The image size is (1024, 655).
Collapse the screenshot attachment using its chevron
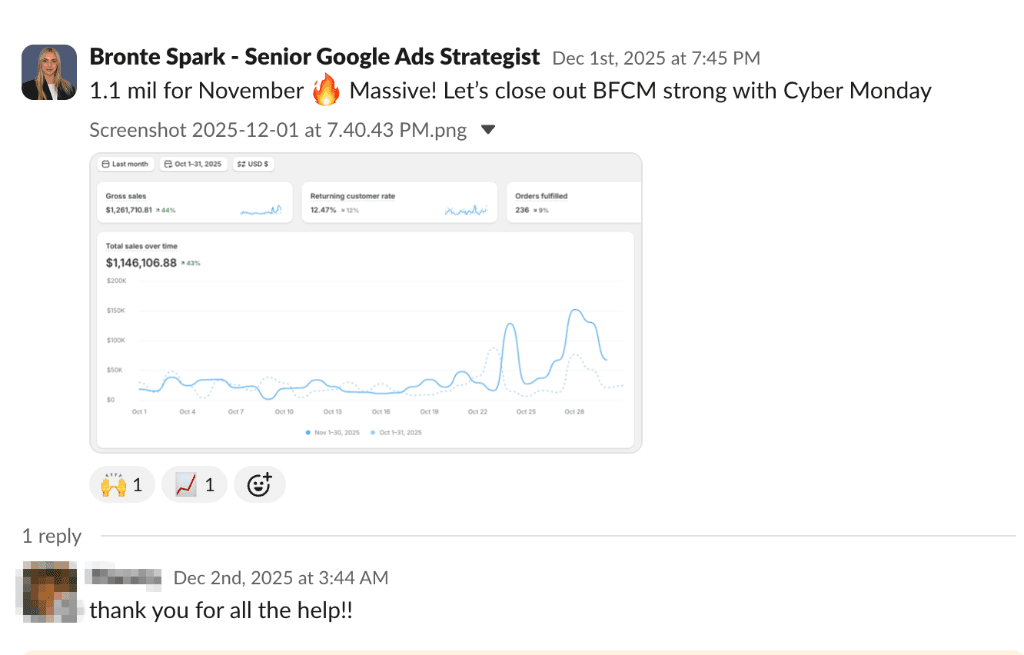click(x=487, y=129)
